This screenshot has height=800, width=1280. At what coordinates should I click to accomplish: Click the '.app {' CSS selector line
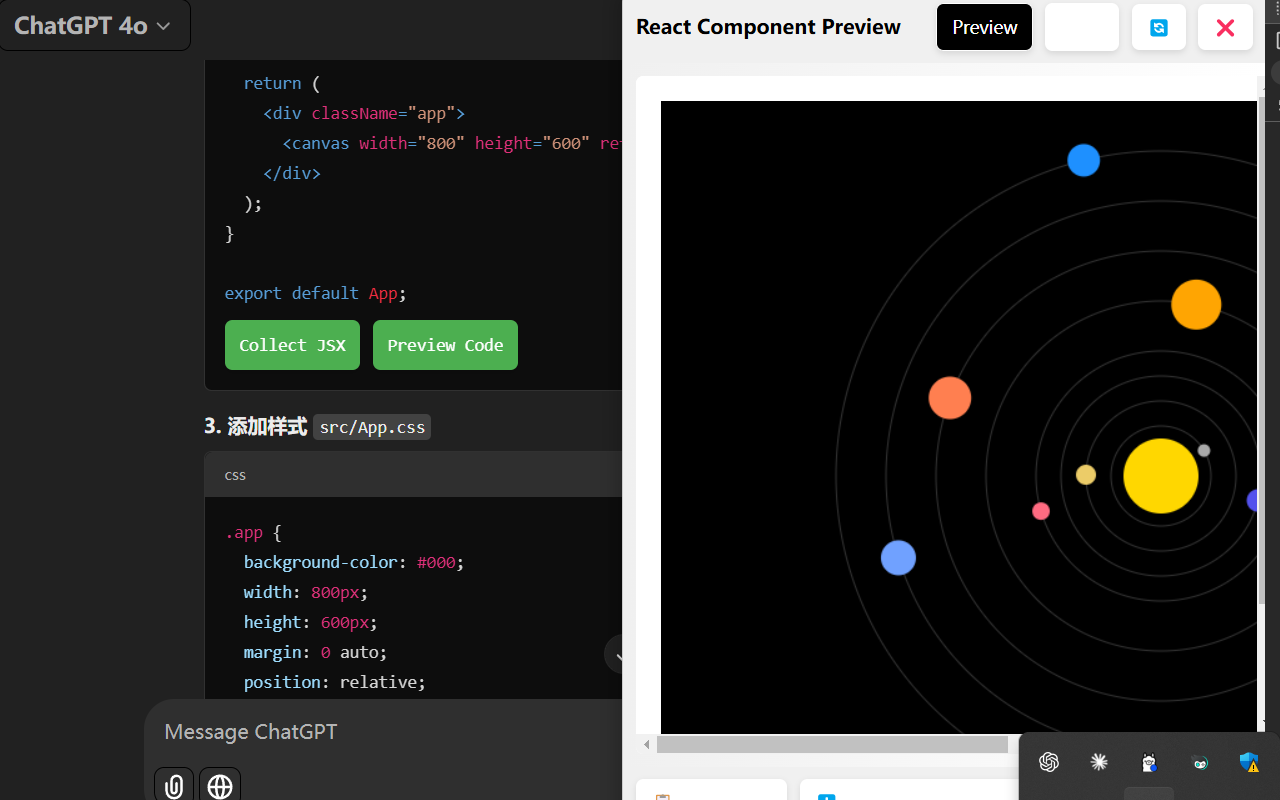253,532
